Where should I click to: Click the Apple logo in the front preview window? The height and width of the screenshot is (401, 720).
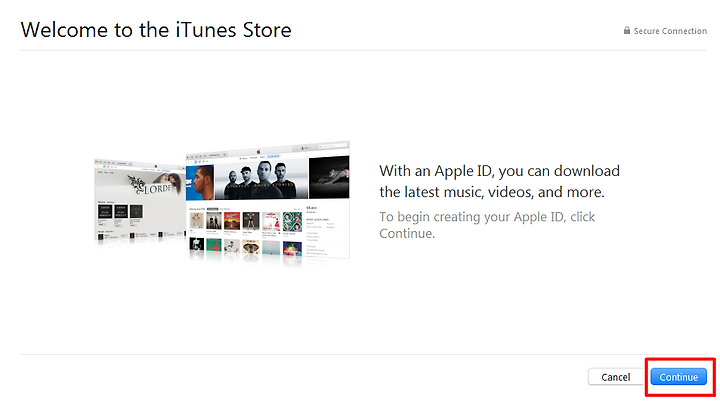[259, 152]
